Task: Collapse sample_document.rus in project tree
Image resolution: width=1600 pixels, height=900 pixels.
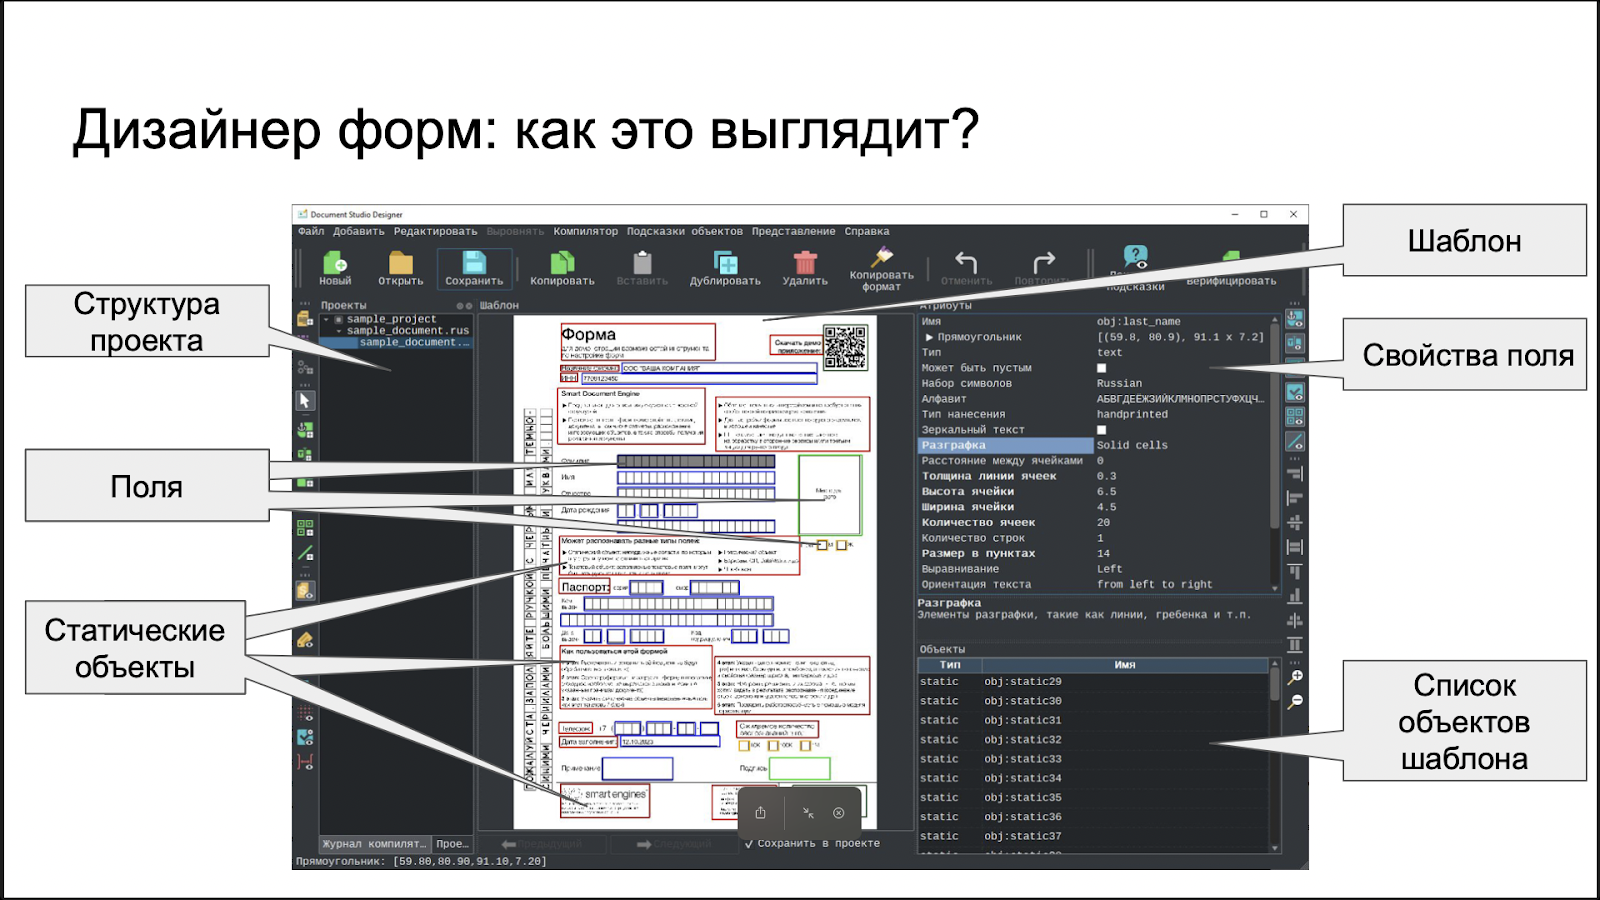Action: click(x=339, y=331)
